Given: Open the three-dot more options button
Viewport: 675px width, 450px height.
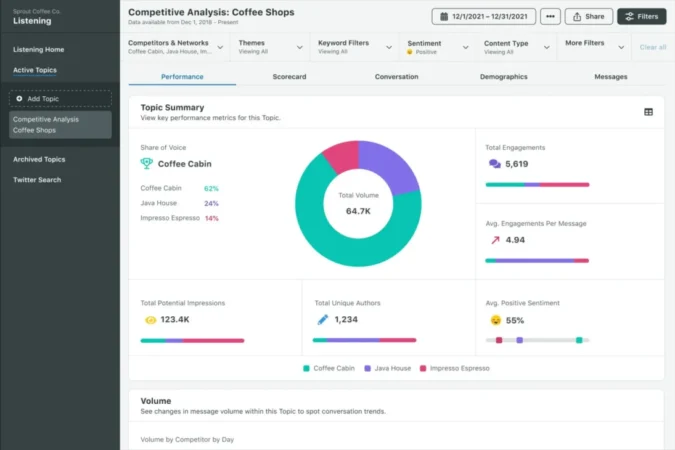Looking at the screenshot, I should 550,16.
